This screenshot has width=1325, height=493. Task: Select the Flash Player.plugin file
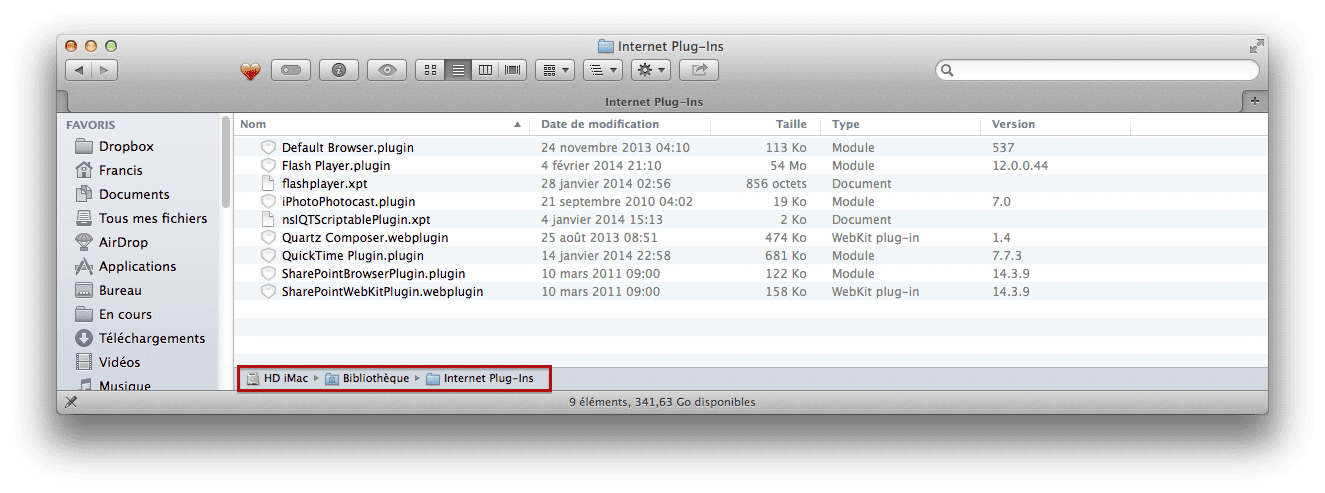335,165
